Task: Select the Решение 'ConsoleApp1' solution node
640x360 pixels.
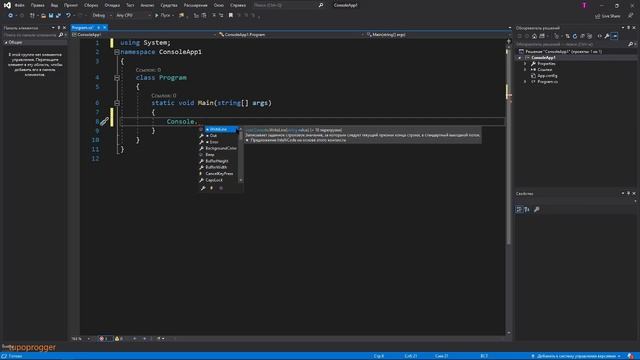Action: coord(563,51)
